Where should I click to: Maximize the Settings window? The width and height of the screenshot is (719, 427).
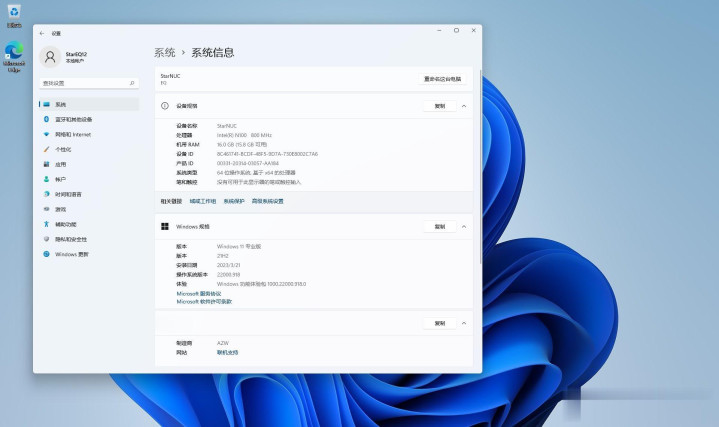pyautogui.click(x=456, y=30)
